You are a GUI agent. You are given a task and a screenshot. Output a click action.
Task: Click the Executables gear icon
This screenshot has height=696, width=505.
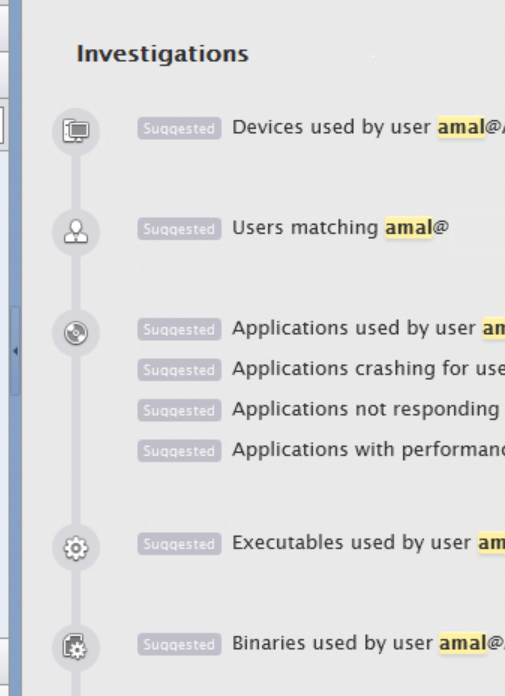[76, 548]
